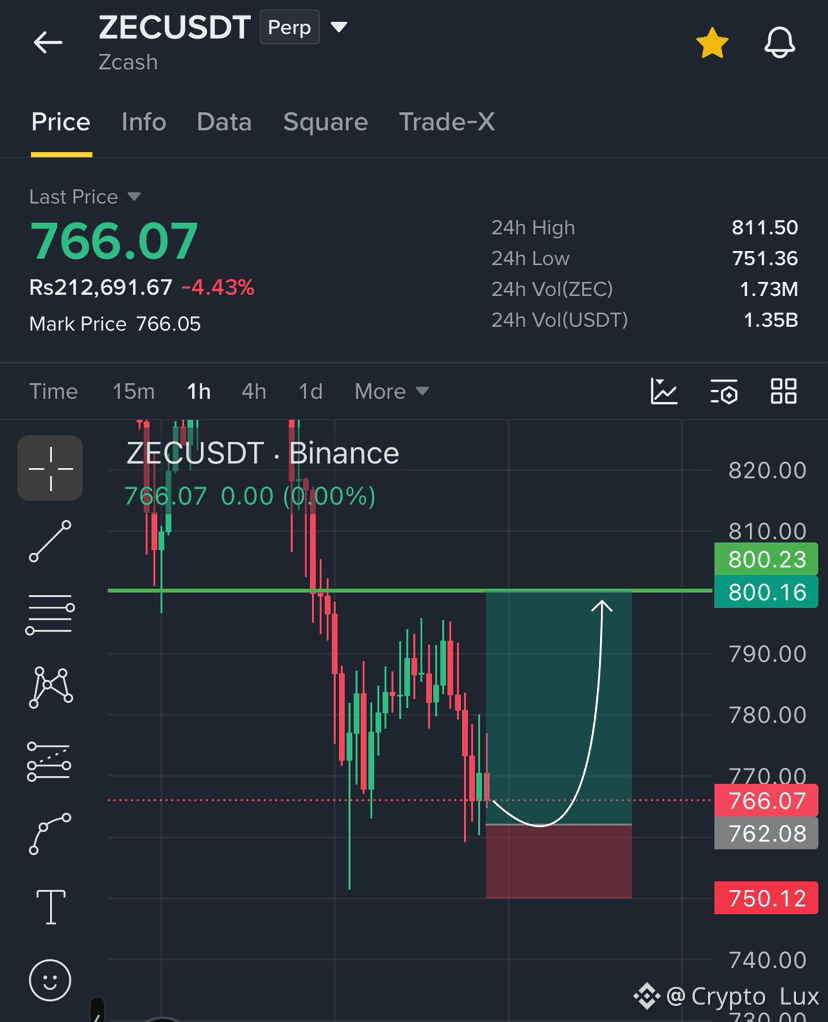This screenshot has width=828, height=1022.
Task: Open the Trade-X tab
Action: pos(447,122)
